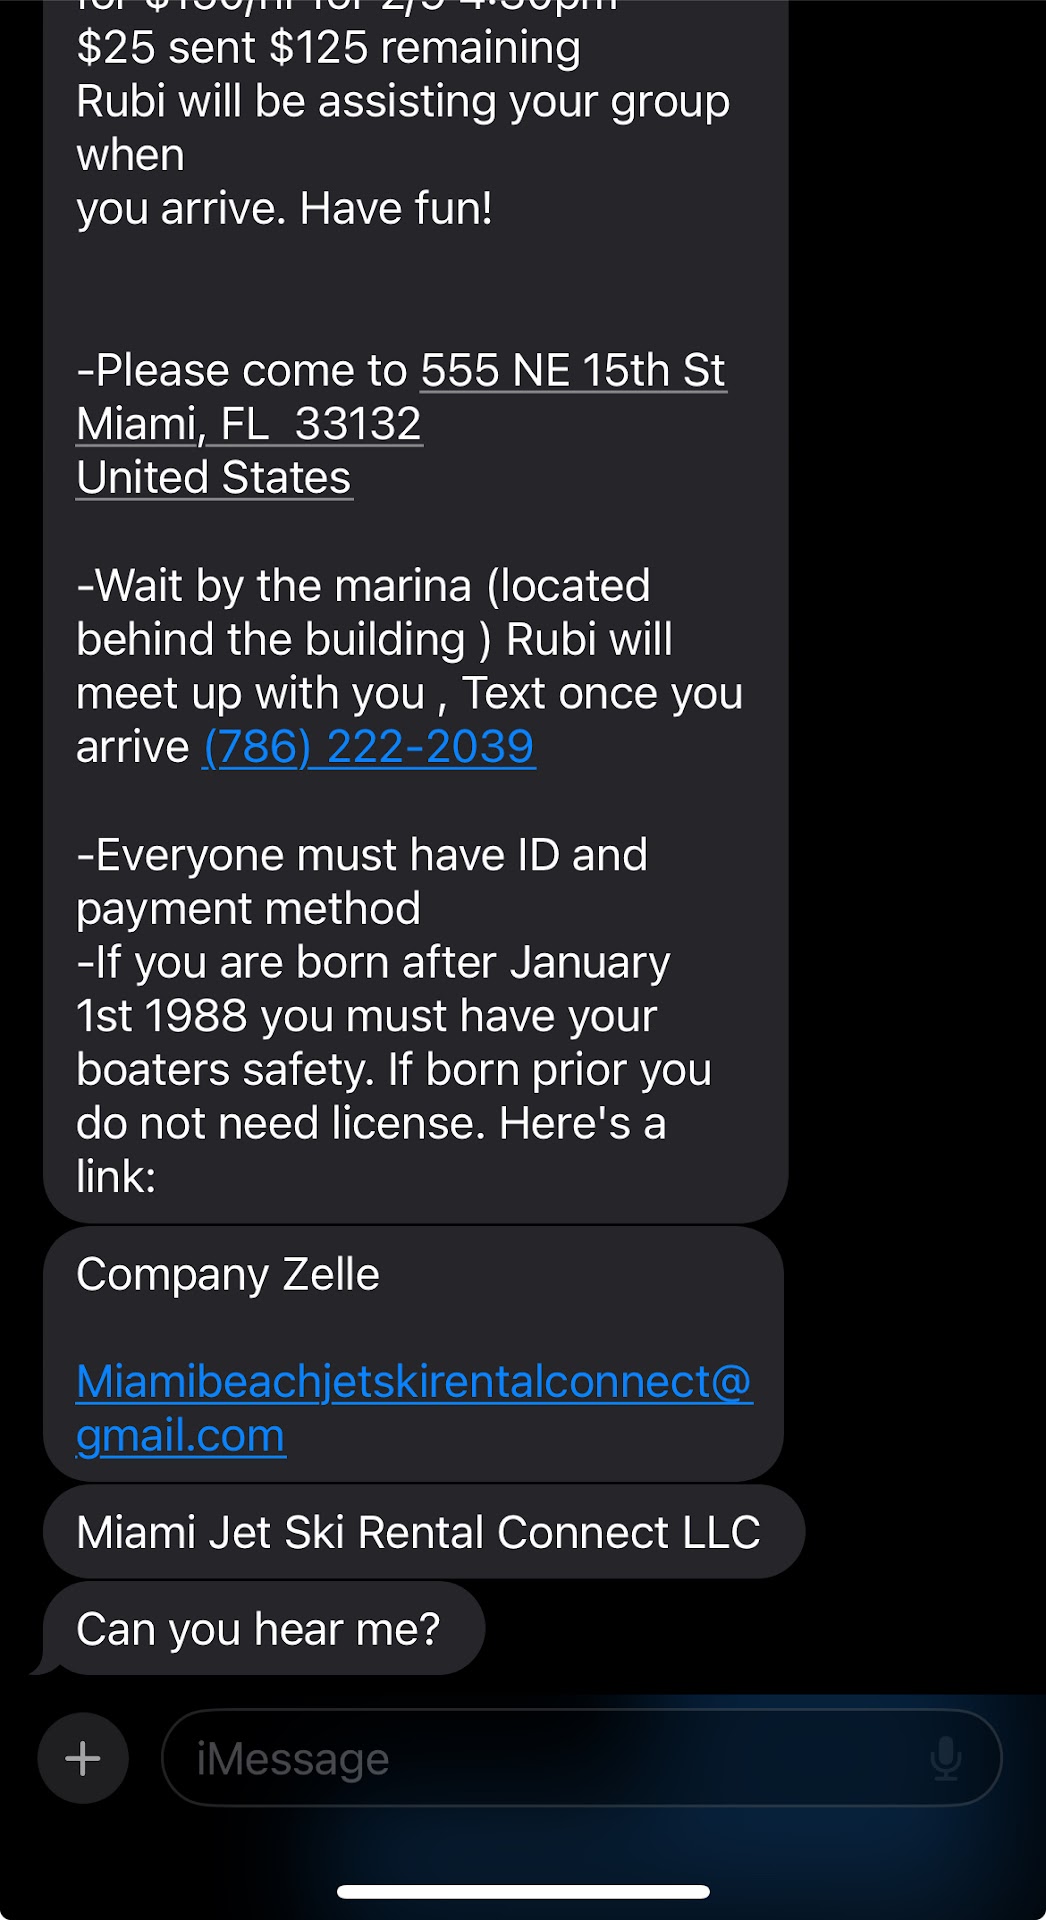Tap the United States address line
The height and width of the screenshot is (1920, 1046).
[x=214, y=478]
